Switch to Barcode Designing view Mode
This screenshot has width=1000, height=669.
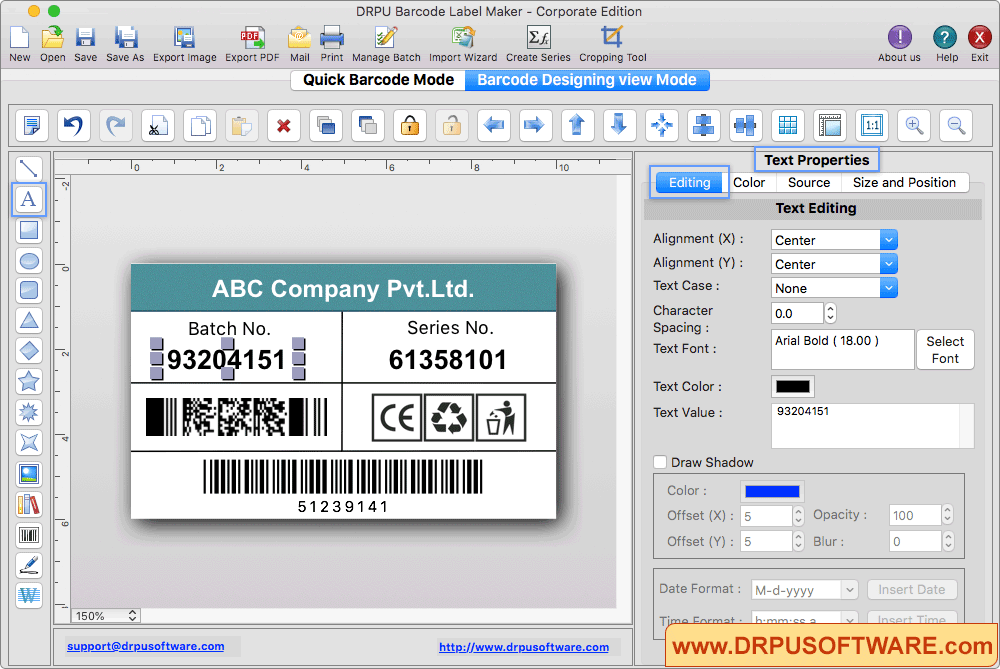587,80
